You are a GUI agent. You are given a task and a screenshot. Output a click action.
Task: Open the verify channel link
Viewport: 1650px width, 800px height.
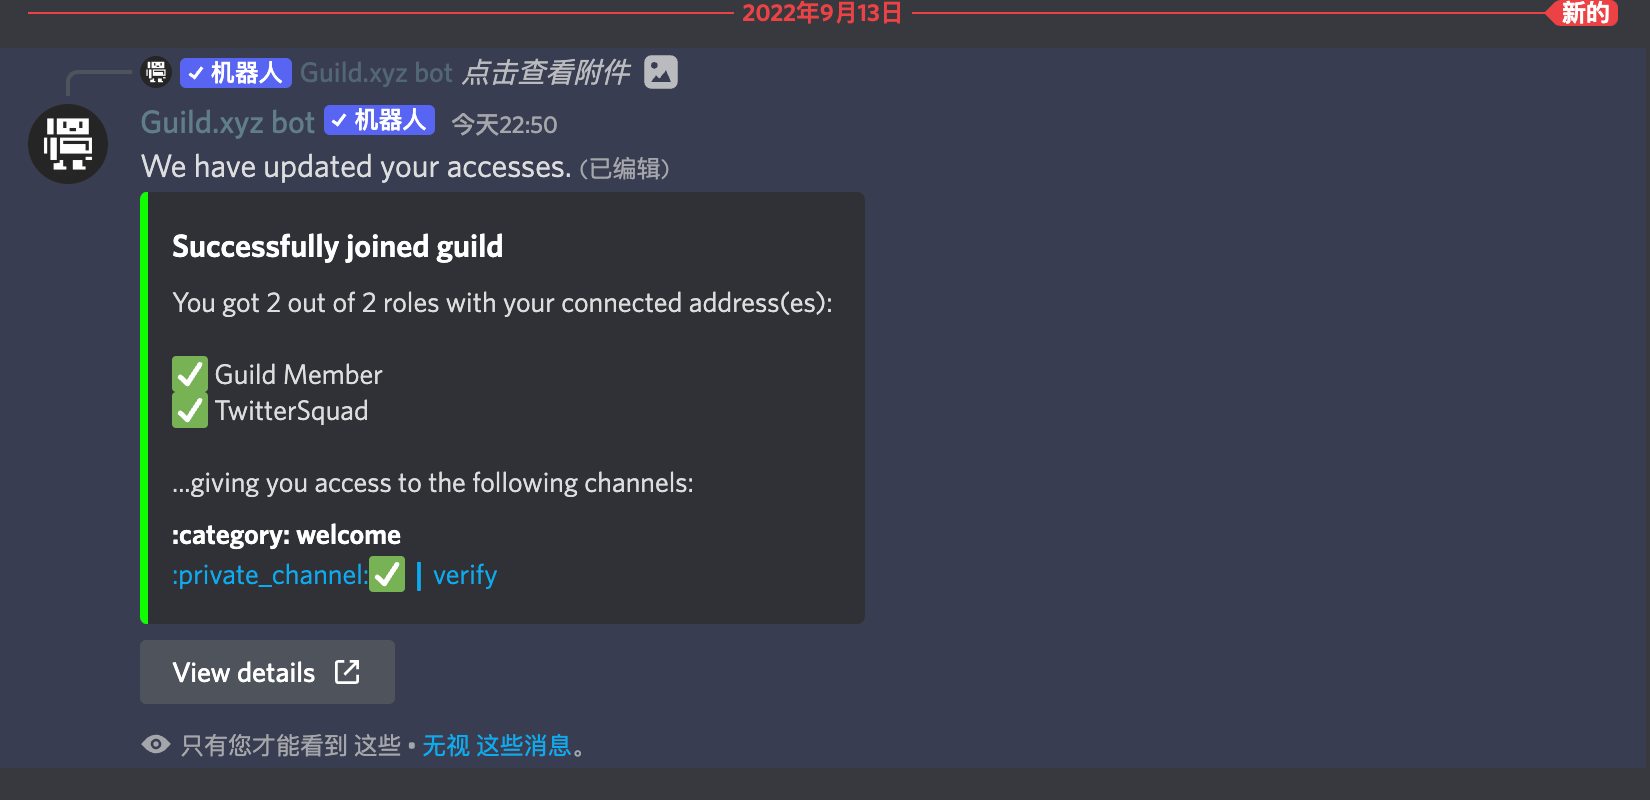465,575
